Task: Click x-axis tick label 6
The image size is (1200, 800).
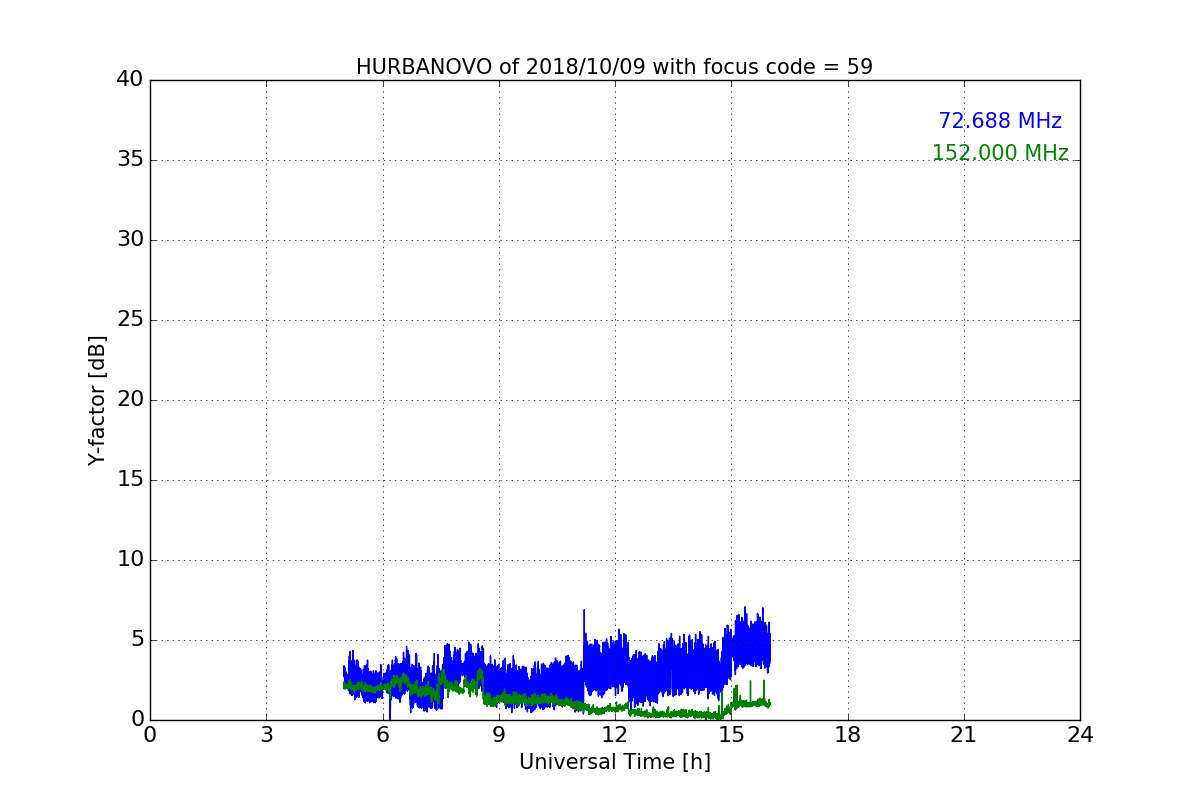Action: tap(382, 735)
